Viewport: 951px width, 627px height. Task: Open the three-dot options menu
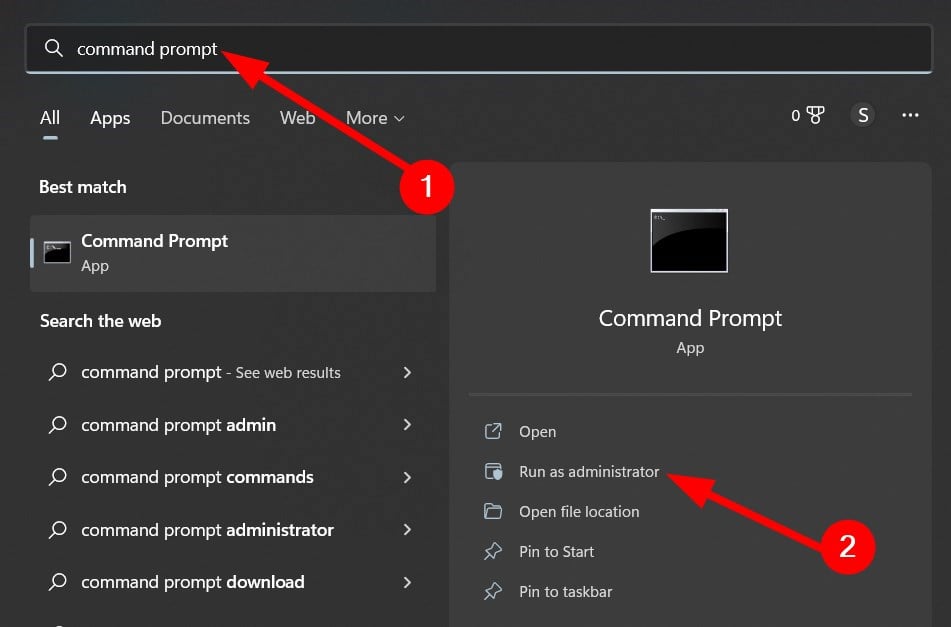[910, 115]
